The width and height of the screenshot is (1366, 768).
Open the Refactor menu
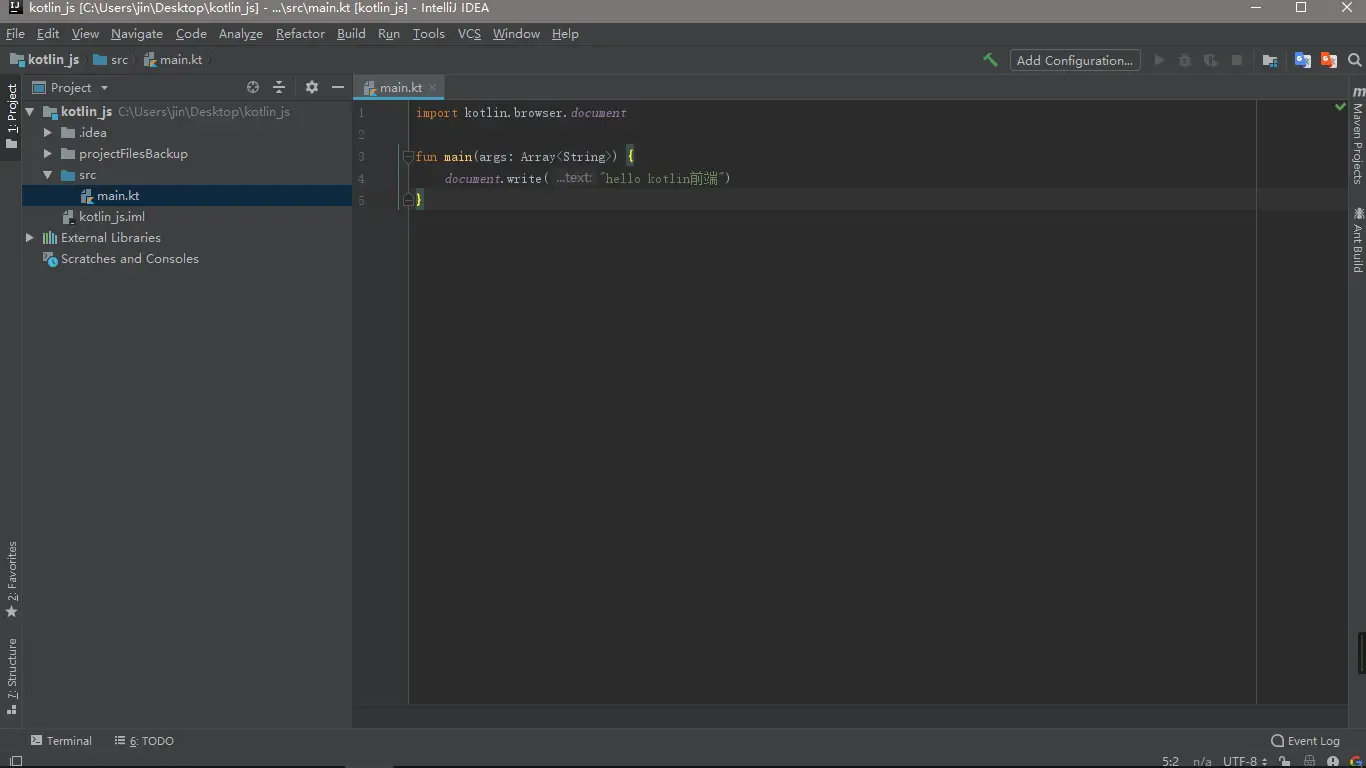(300, 34)
